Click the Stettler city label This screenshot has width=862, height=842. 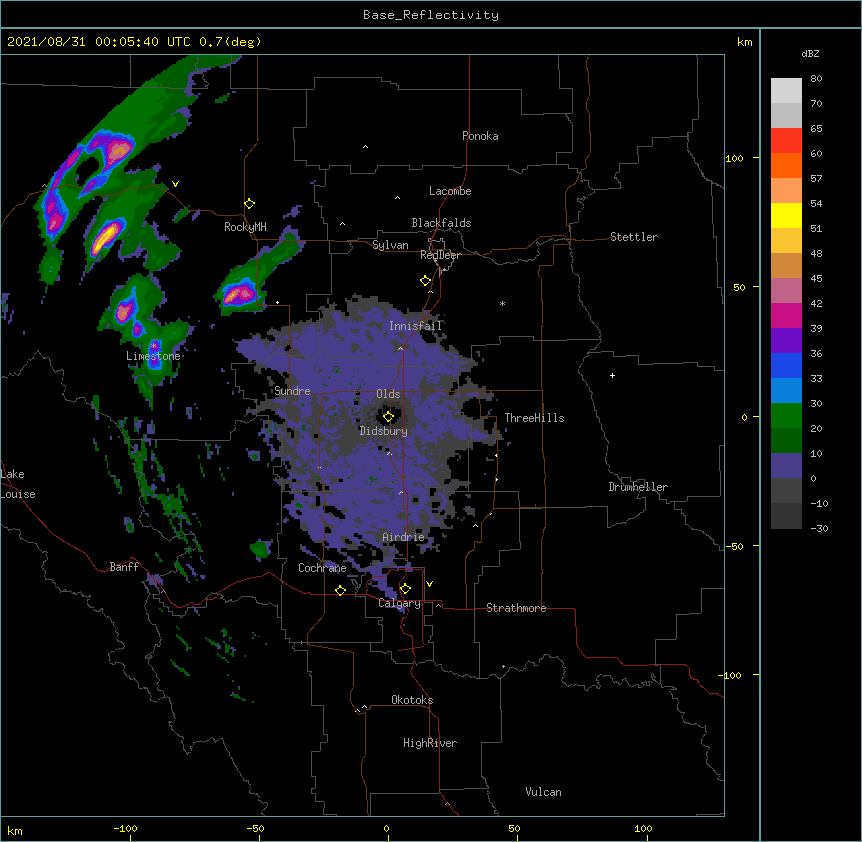coord(634,237)
